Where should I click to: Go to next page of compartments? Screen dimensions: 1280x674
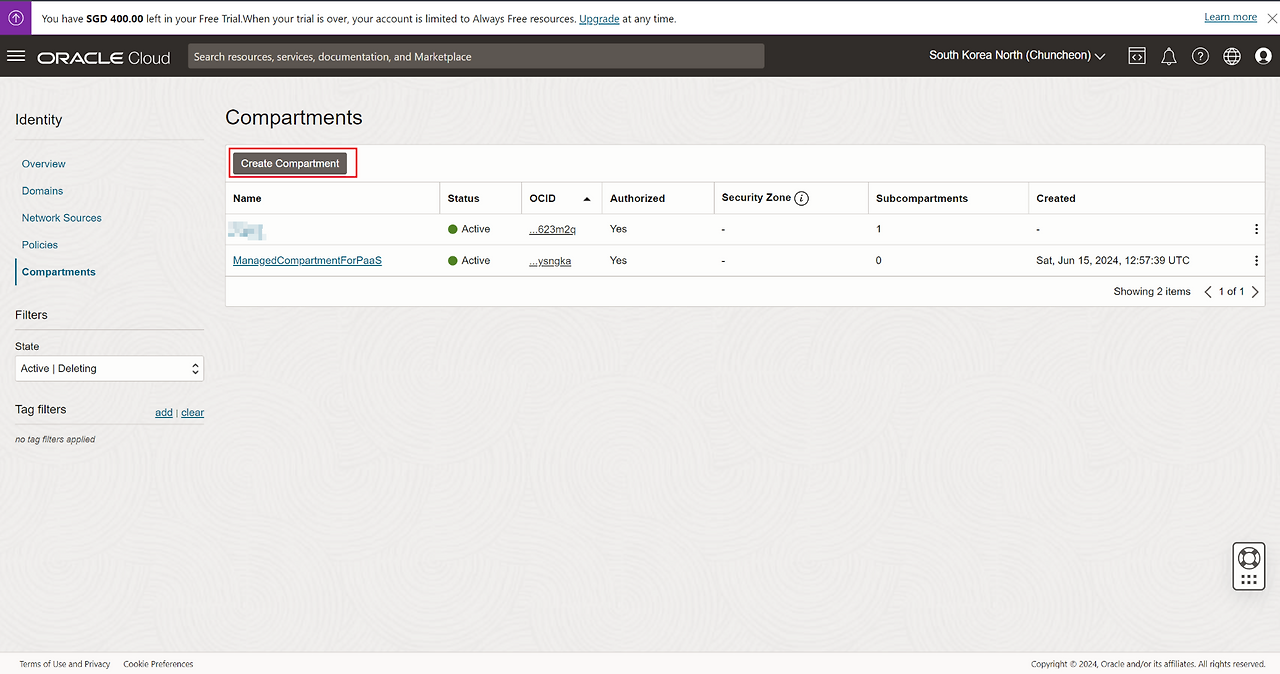point(1255,292)
